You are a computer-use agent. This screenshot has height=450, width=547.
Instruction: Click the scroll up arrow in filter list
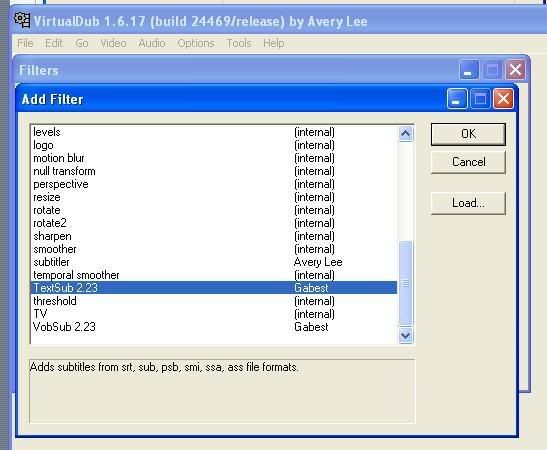pos(405,134)
